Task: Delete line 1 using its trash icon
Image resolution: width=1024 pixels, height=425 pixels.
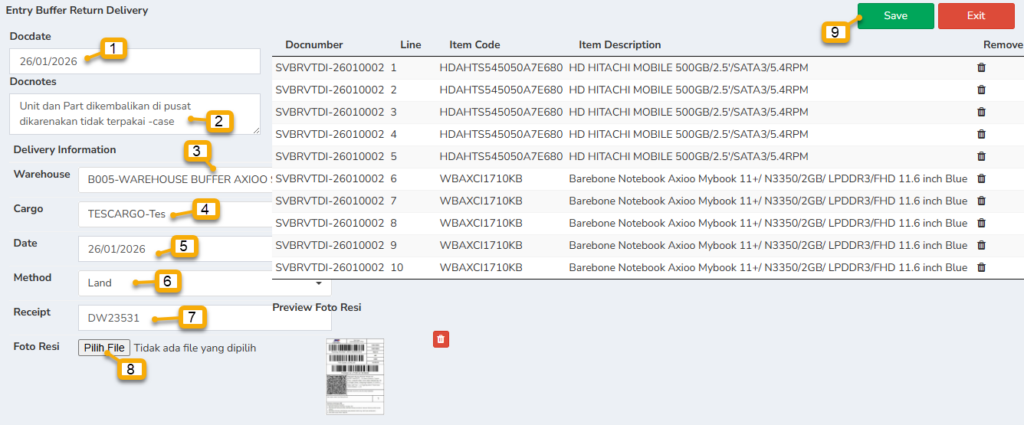Action: pyautogui.click(x=981, y=67)
